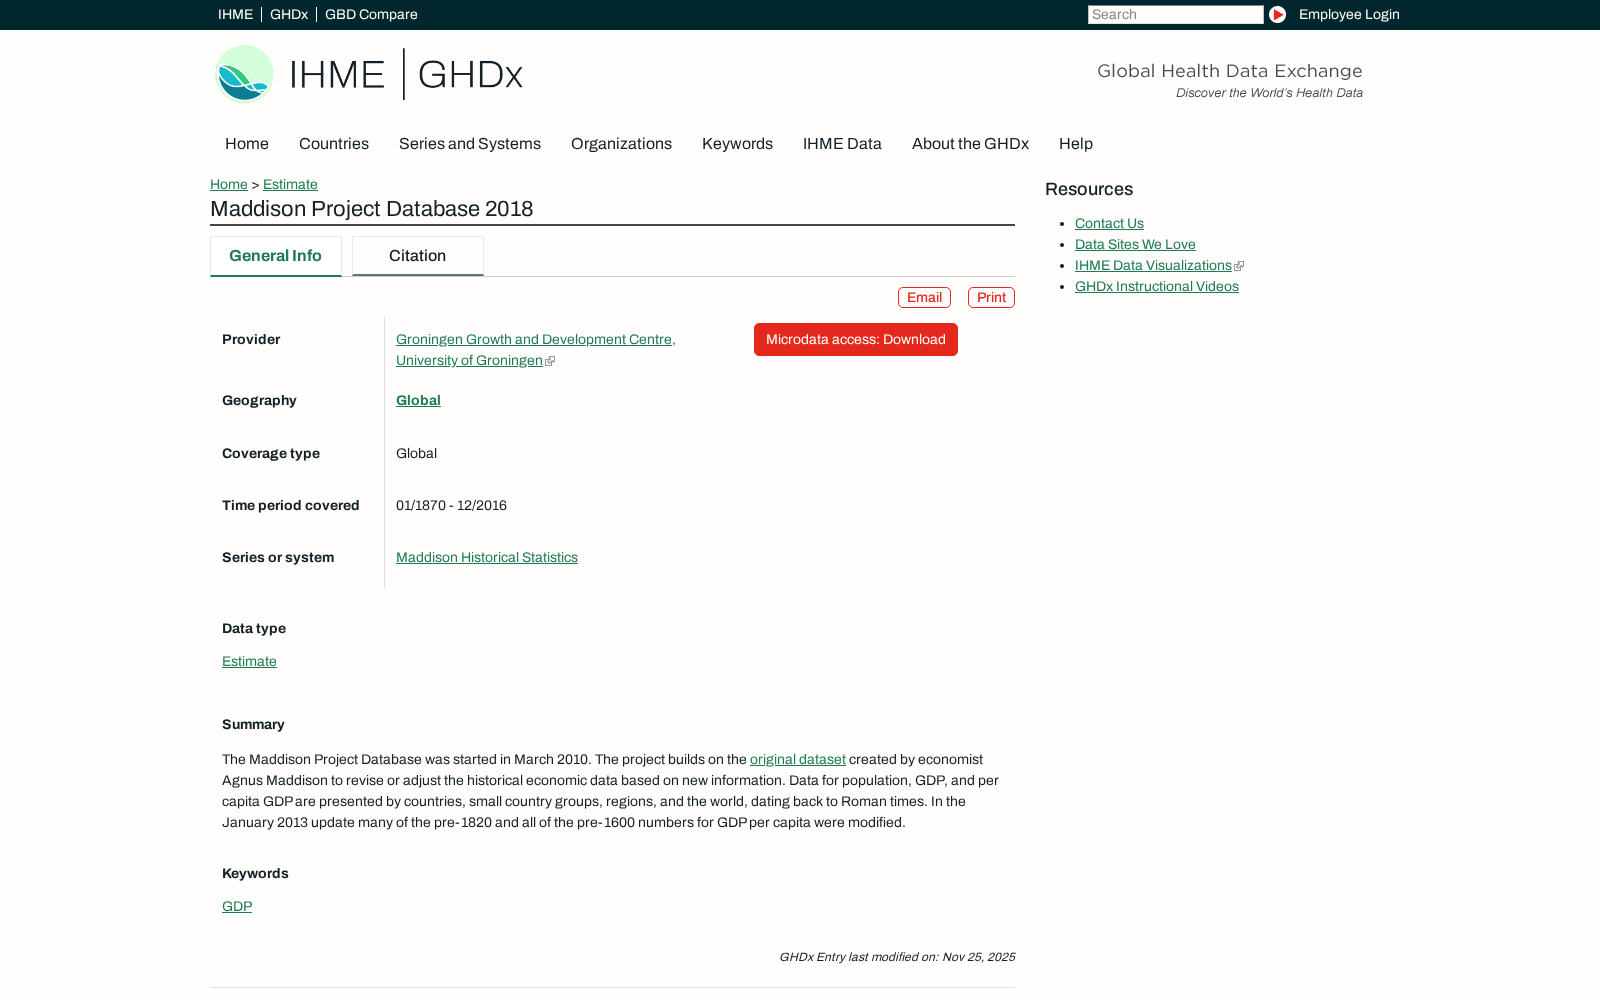The image size is (1600, 1000).
Task: Click the Print button
Action: point(991,298)
